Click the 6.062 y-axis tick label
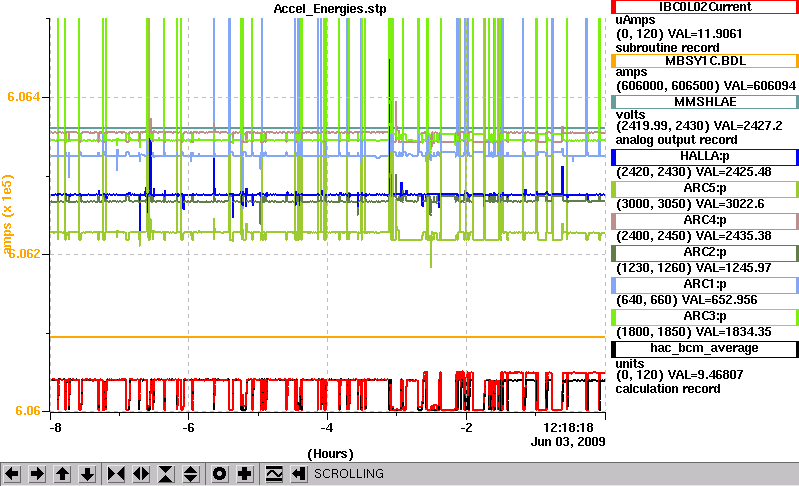 [x=23, y=254]
